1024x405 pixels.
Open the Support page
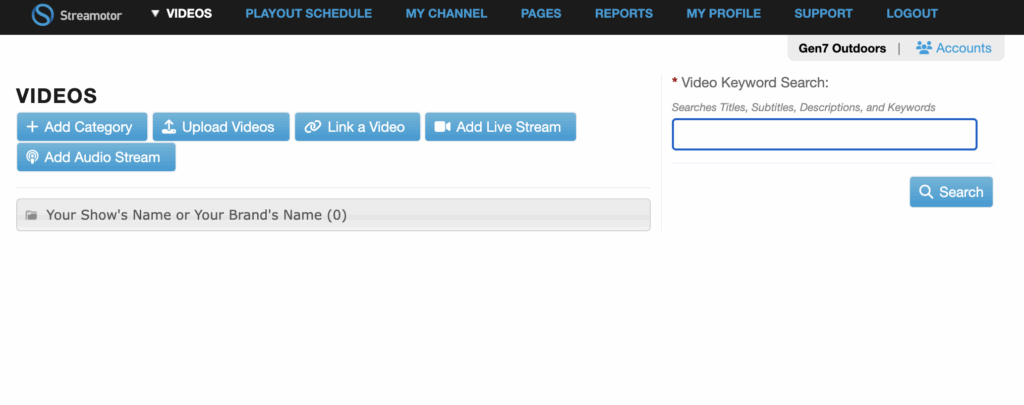[x=823, y=14]
